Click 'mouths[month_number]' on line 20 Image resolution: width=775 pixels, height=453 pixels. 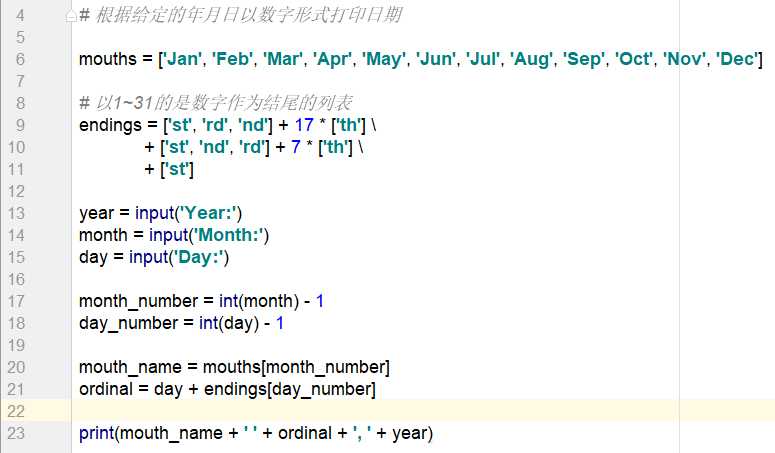[296, 368]
